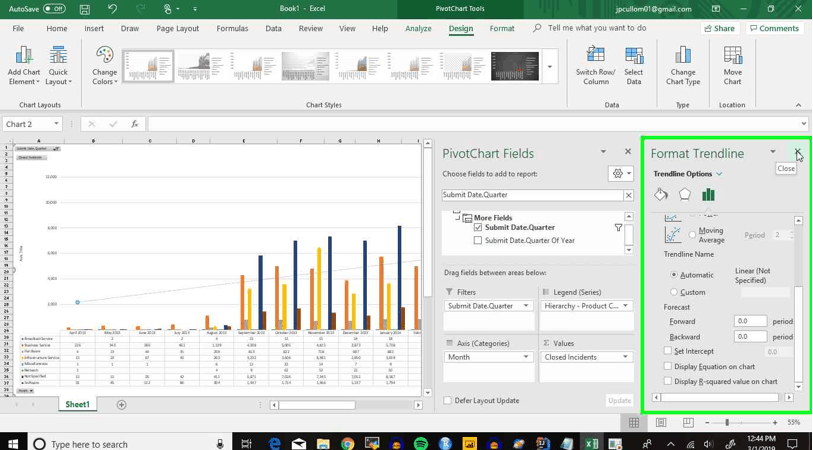Click Move Chart button
This screenshot has height=450, width=813.
point(733,66)
